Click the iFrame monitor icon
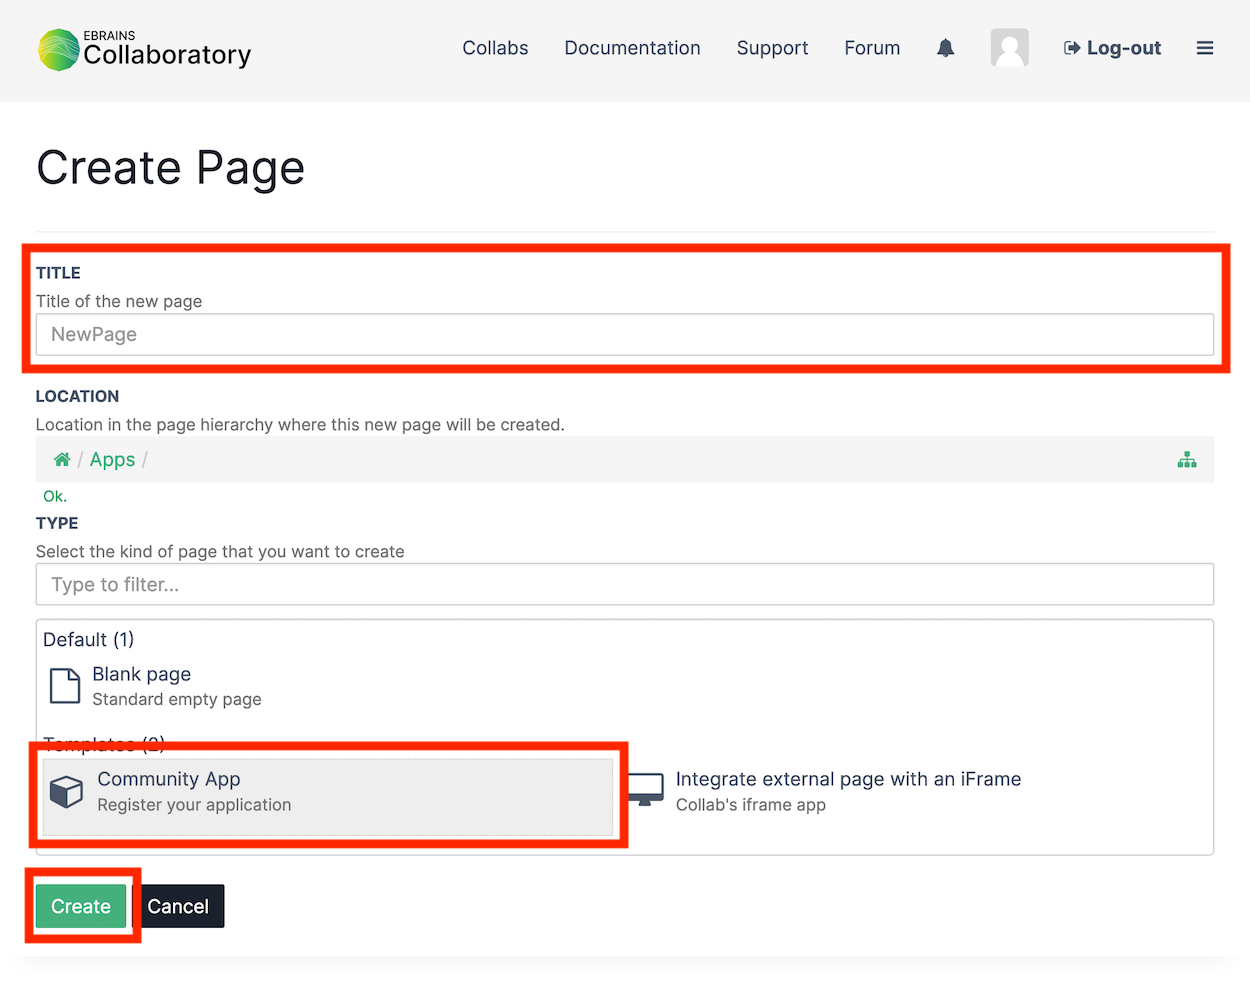Image resolution: width=1250 pixels, height=982 pixels. point(645,790)
